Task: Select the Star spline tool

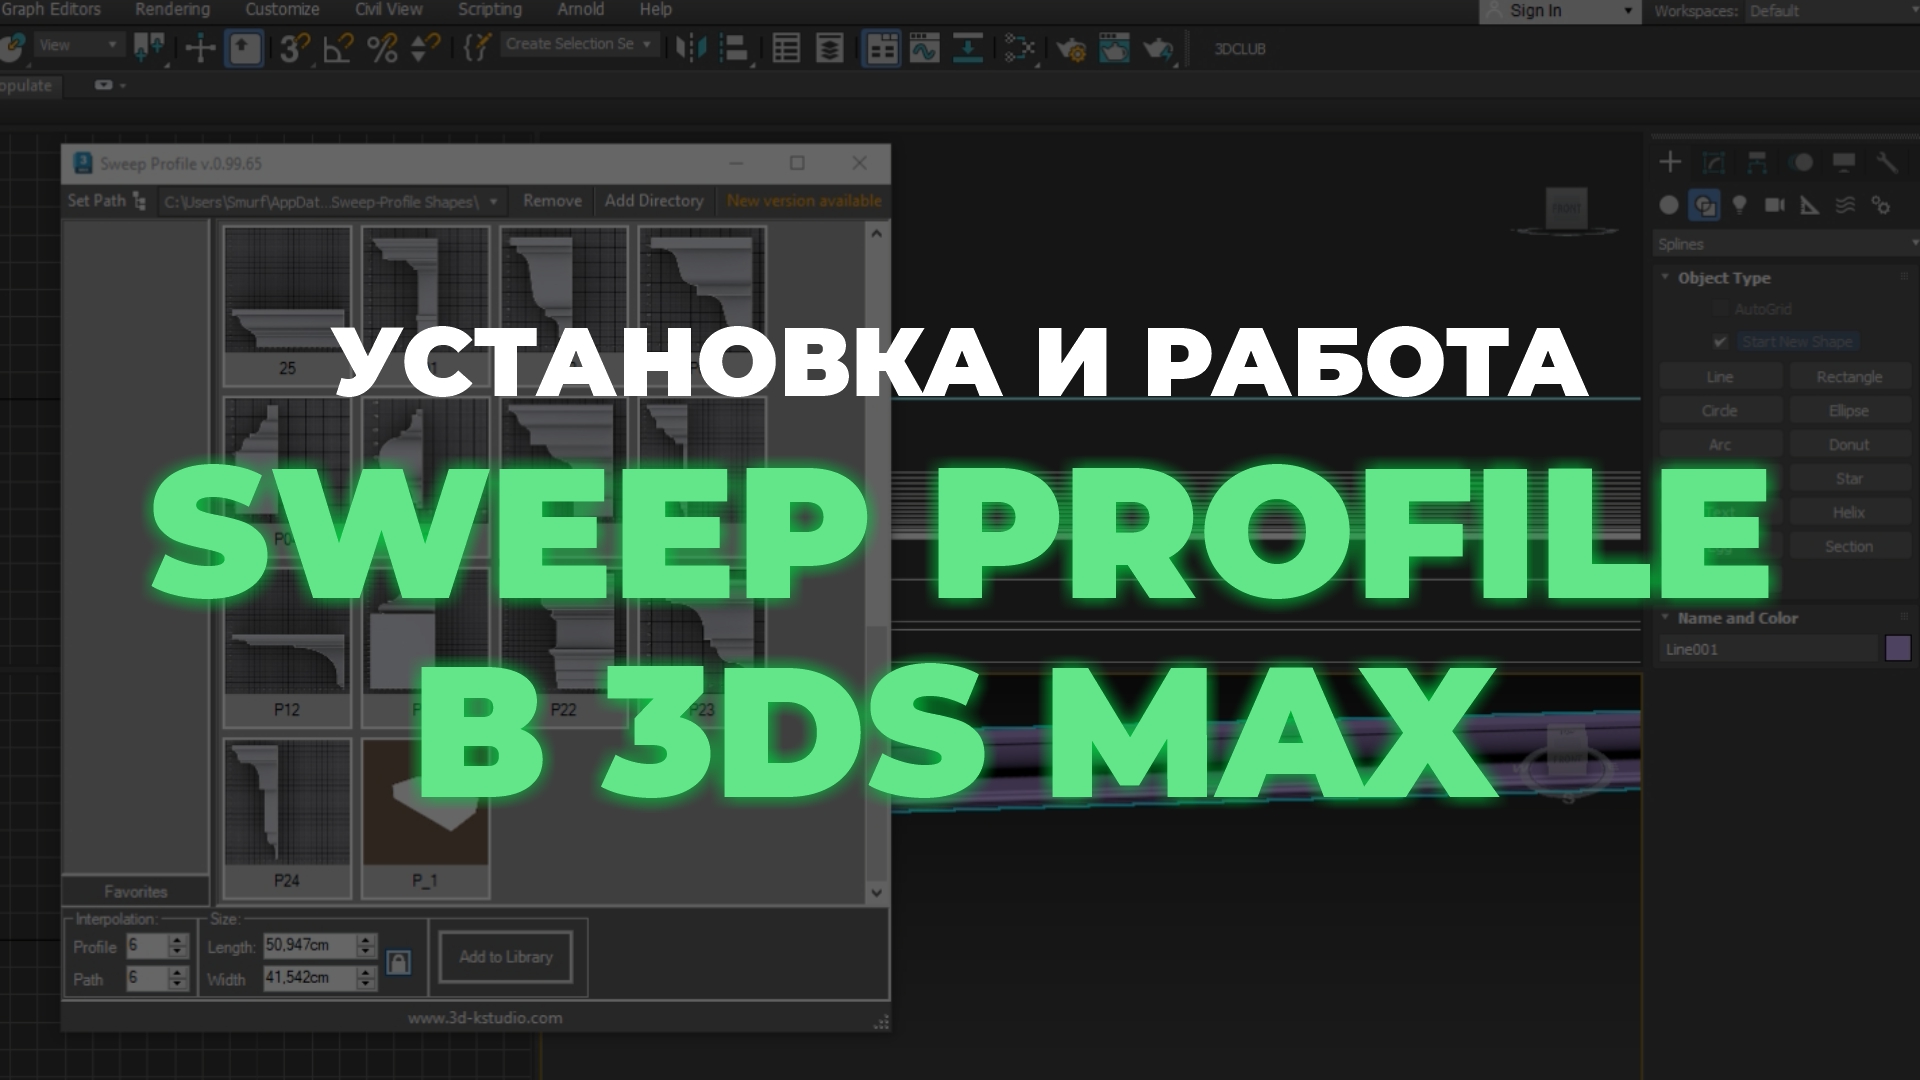Action: coord(1849,477)
